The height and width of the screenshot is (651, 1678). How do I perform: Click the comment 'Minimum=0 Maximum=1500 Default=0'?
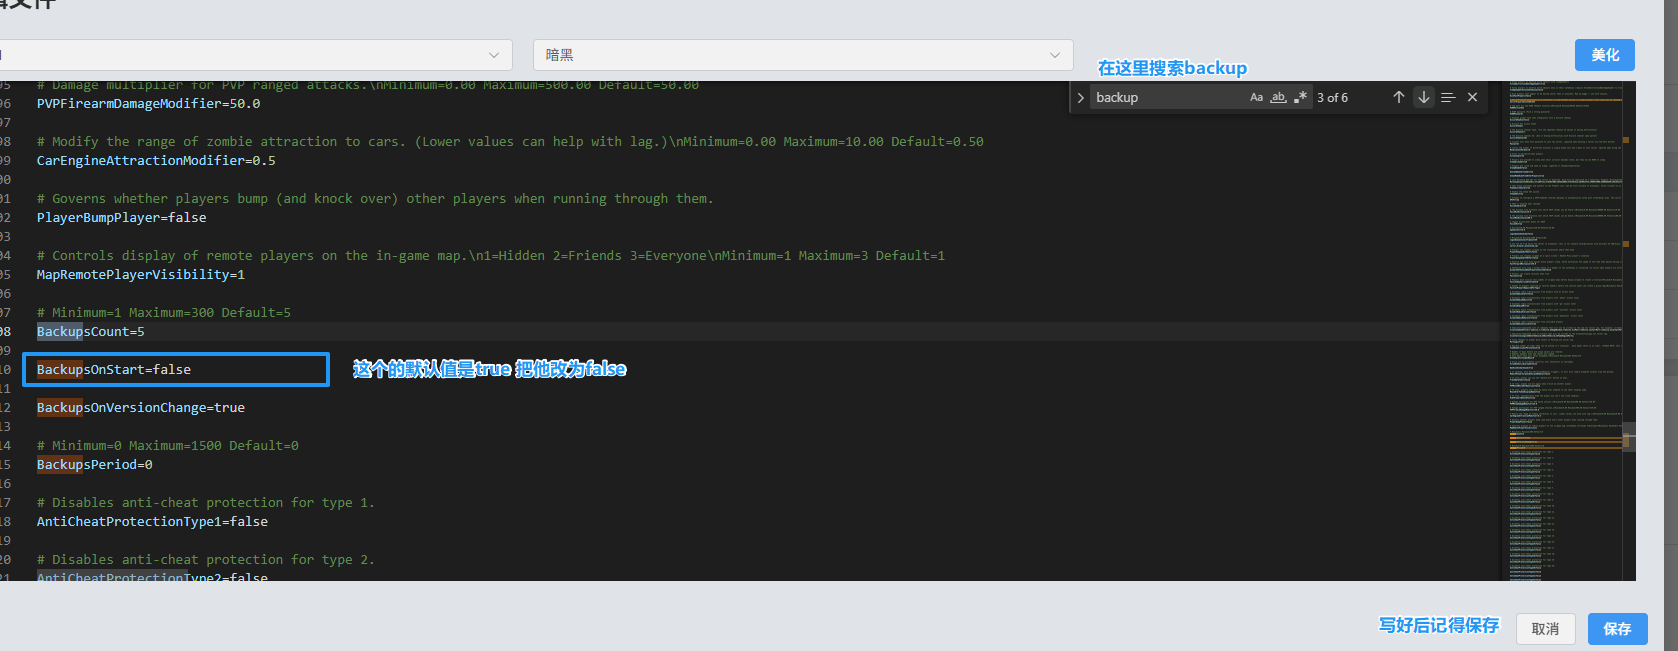tap(168, 445)
